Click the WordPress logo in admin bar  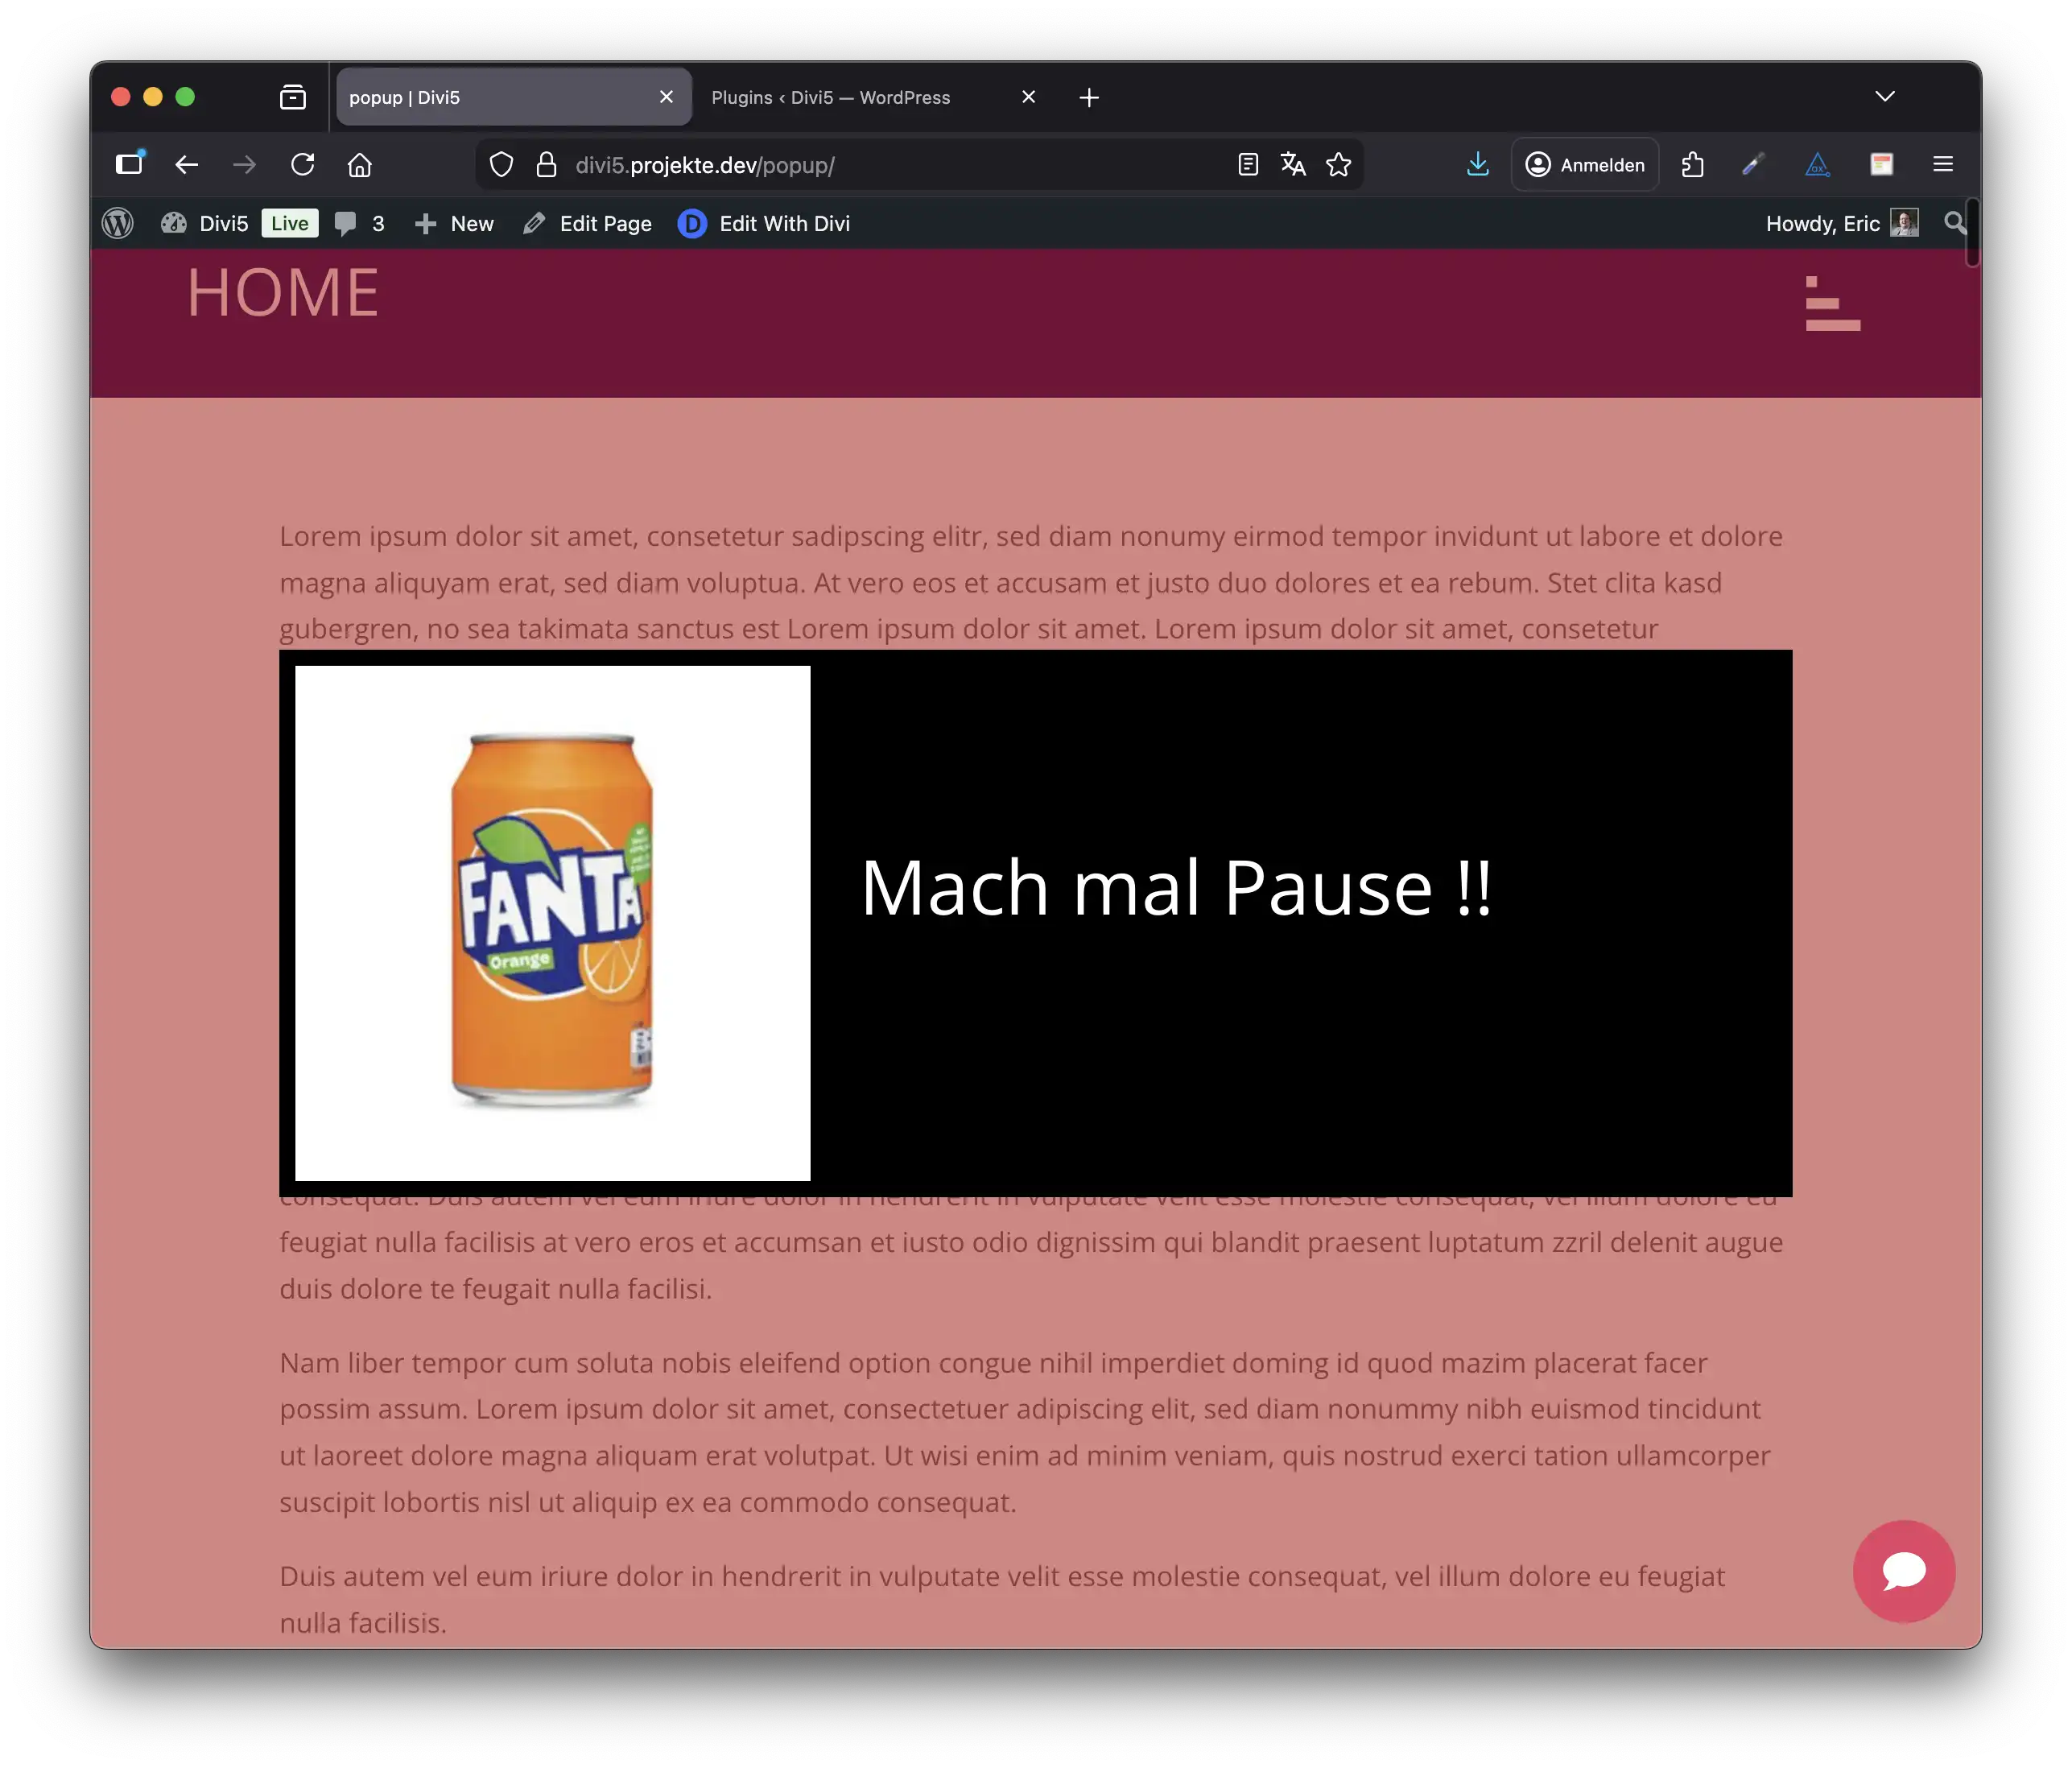click(118, 223)
